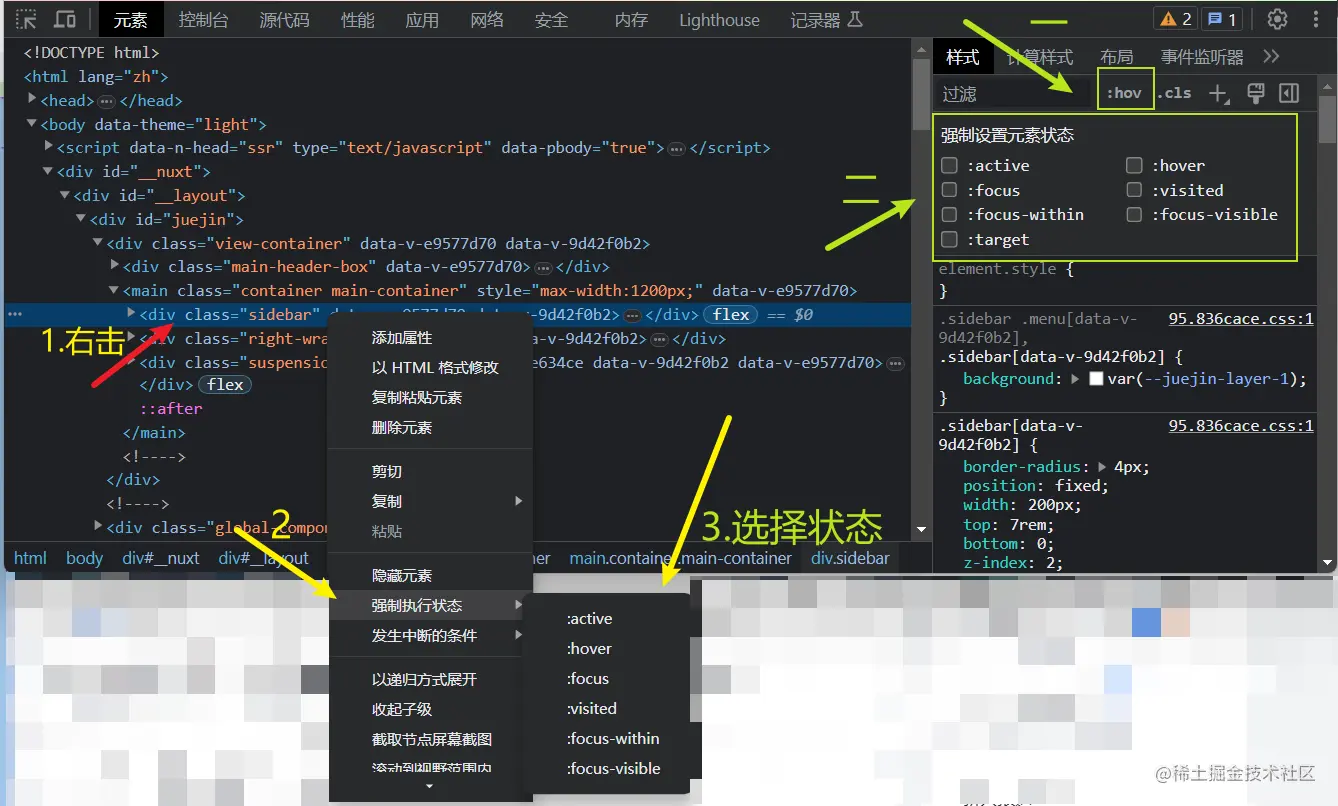The image size is (1338, 806).
Task: Click the 过滤 styles filter field
Action: 1011,94
